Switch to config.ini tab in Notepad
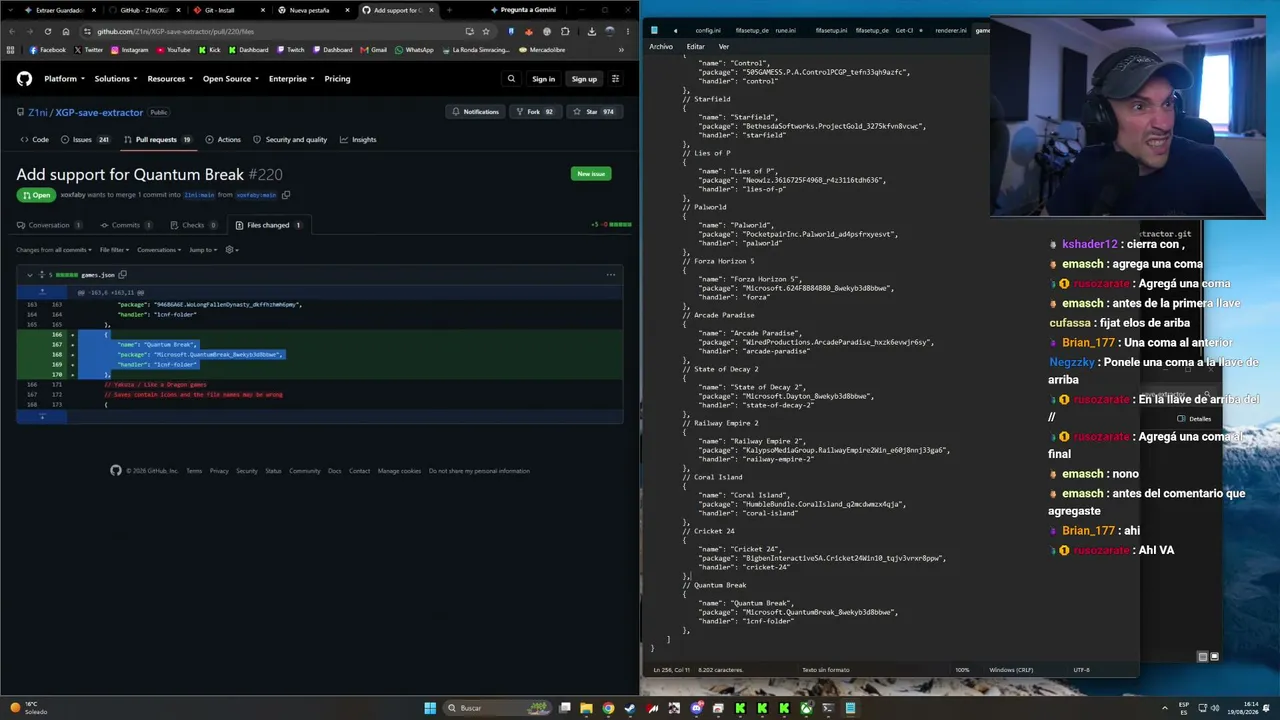The width and height of the screenshot is (1280, 720). 708,31
